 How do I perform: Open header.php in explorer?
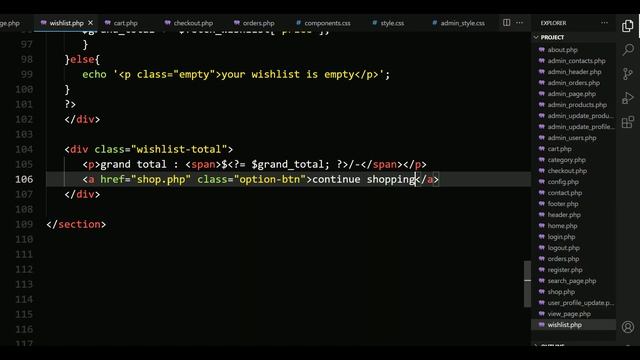click(564, 215)
